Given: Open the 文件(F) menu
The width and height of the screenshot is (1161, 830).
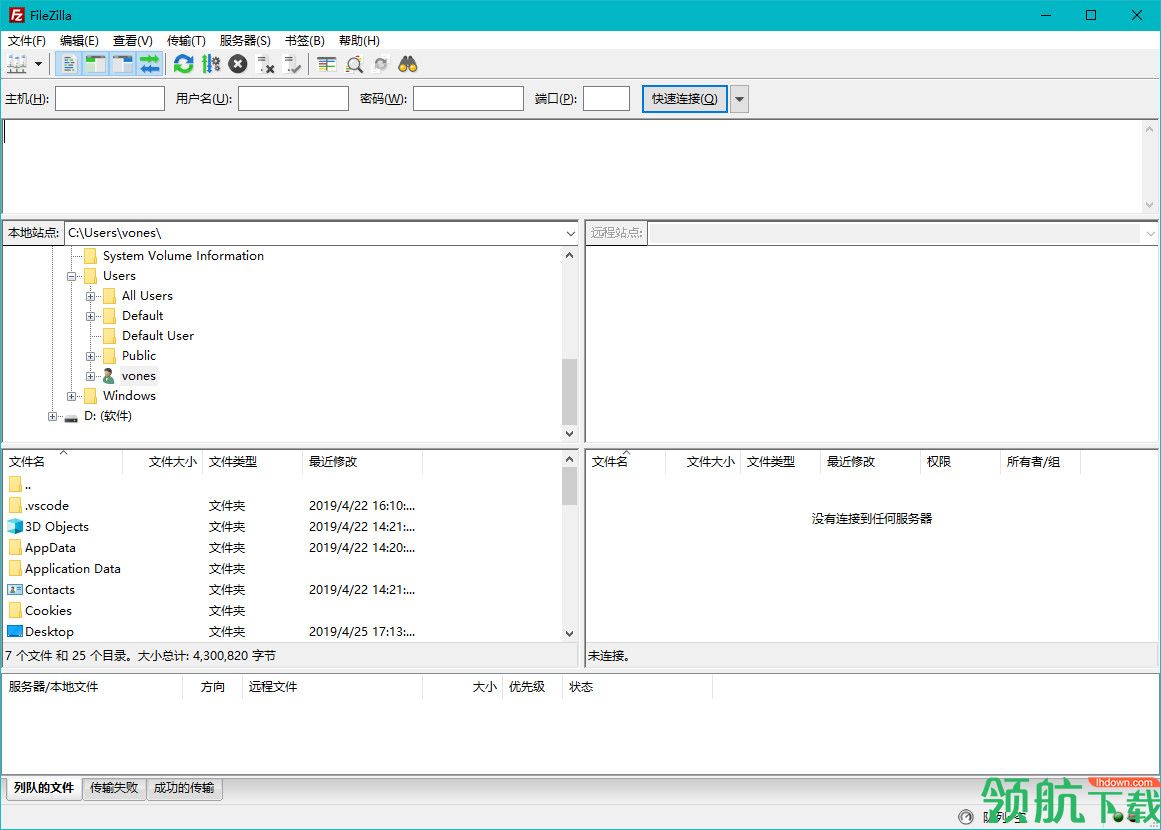Looking at the screenshot, I should (x=27, y=41).
